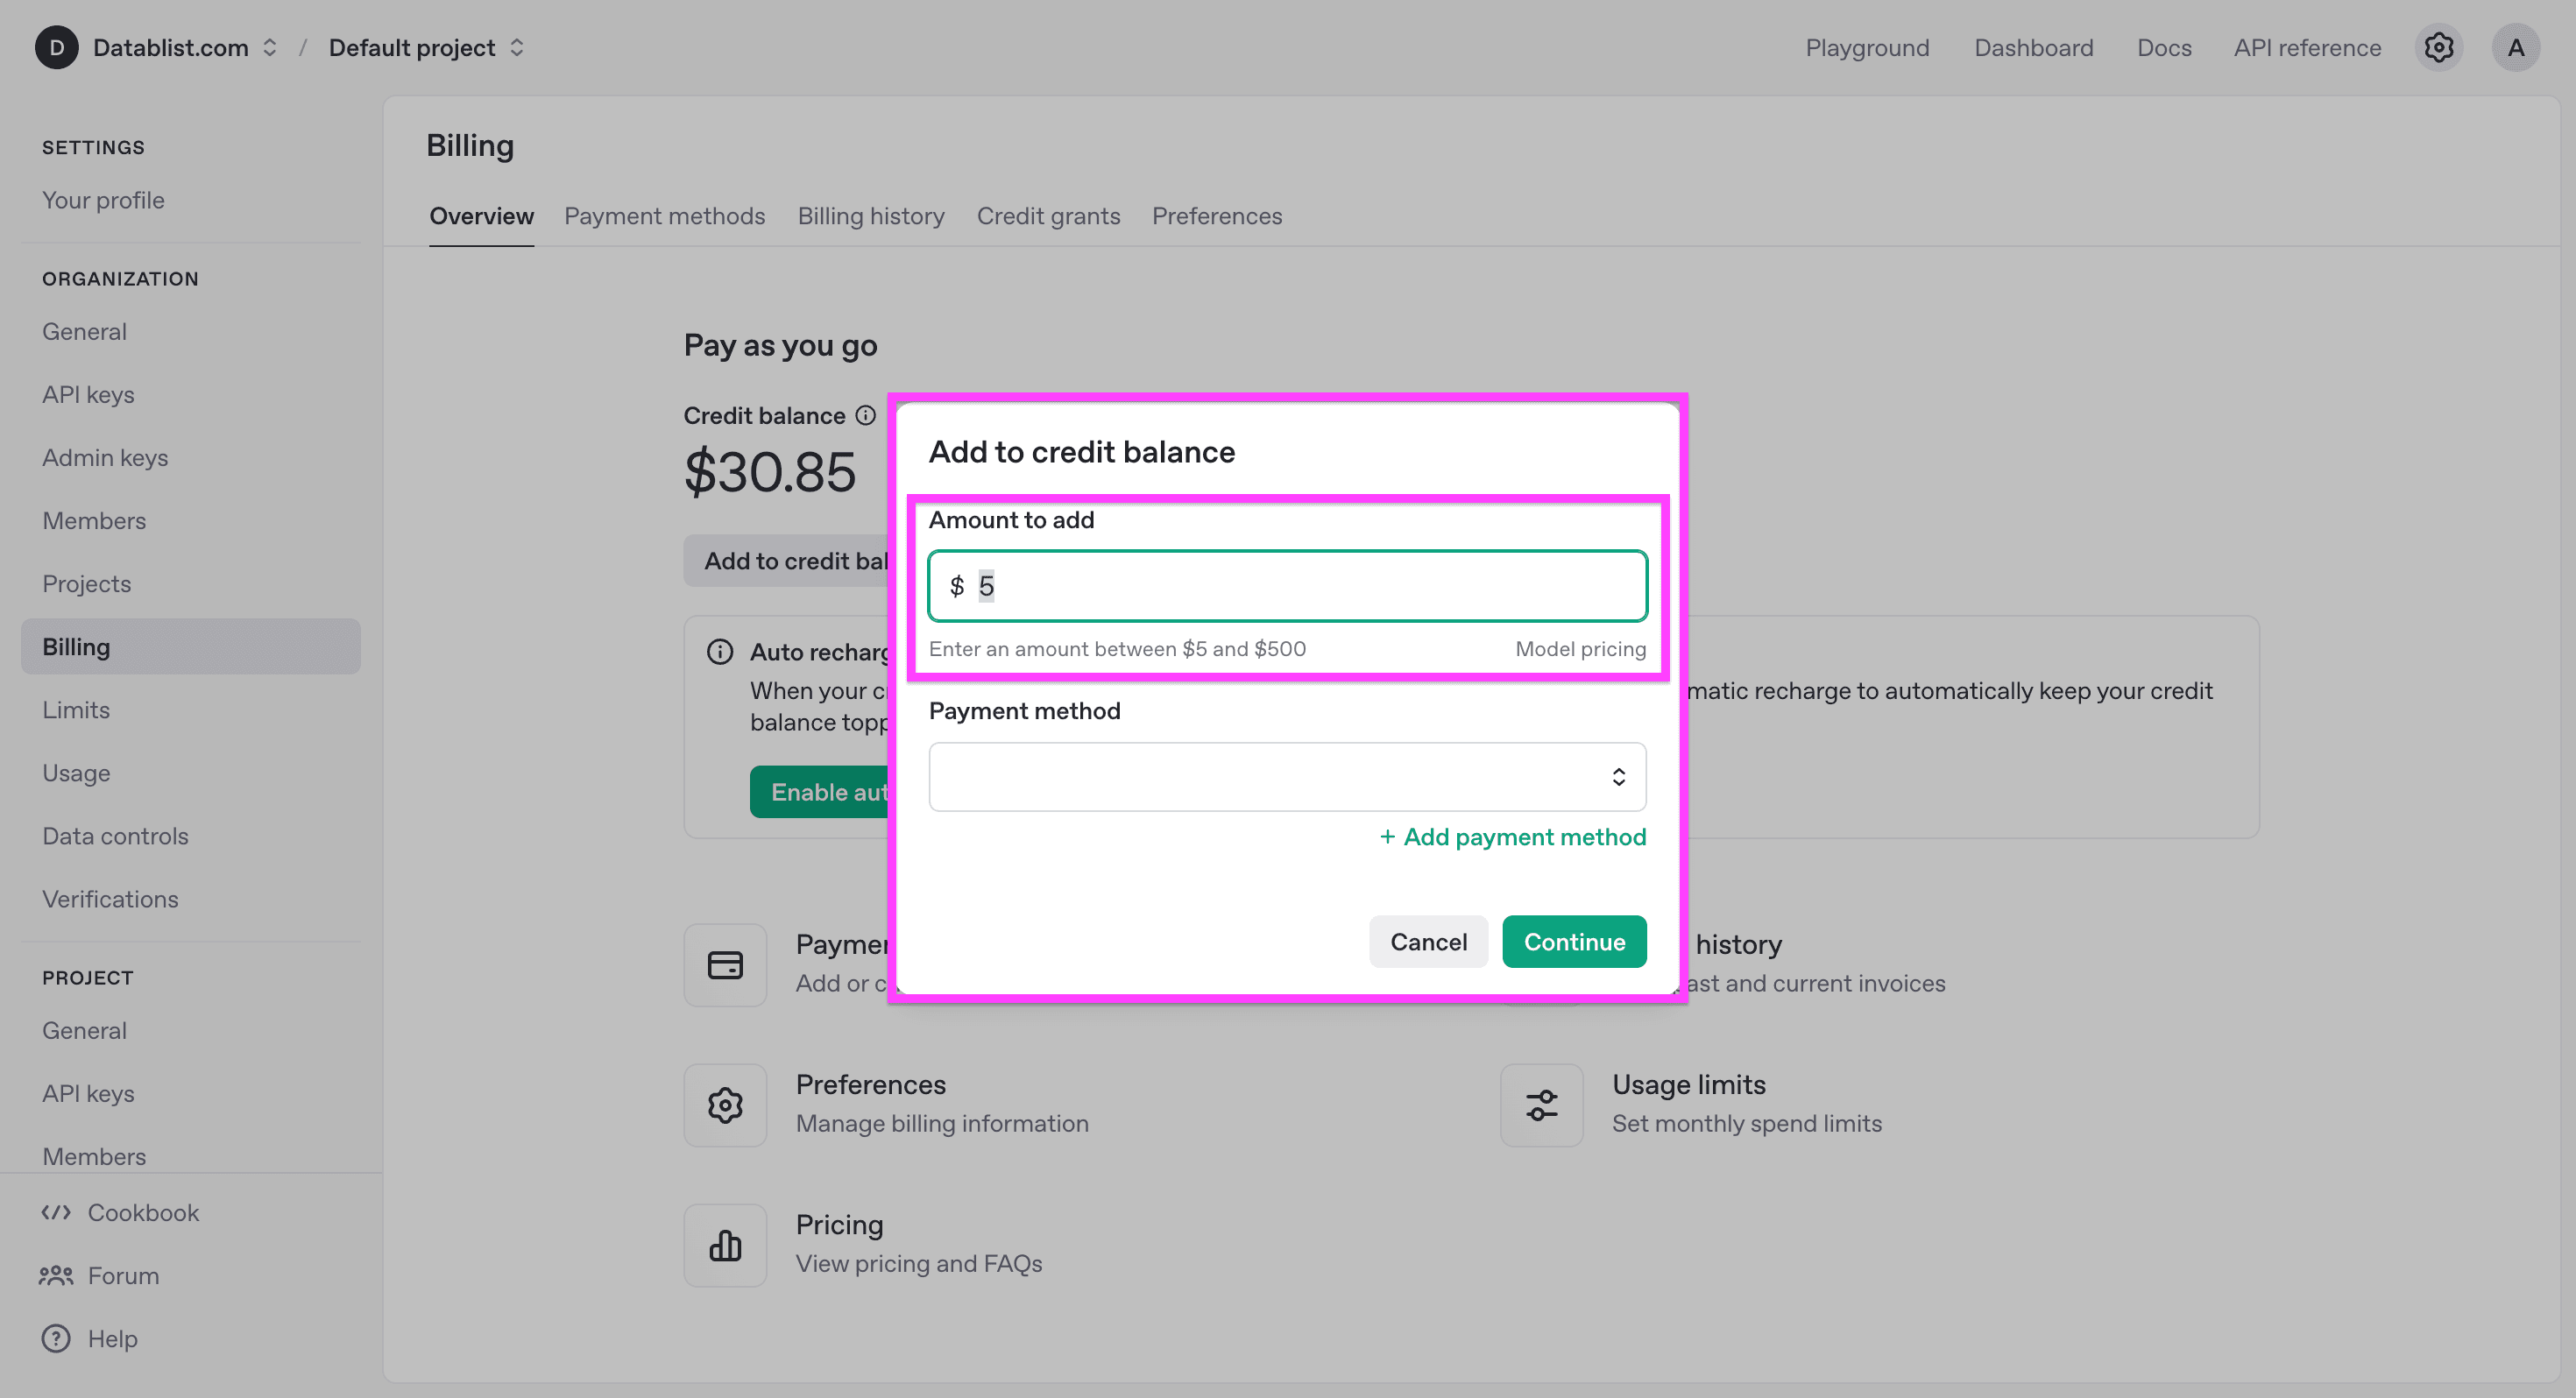The height and width of the screenshot is (1398, 2576).
Task: Click the Forum people icon
Action: click(x=56, y=1275)
